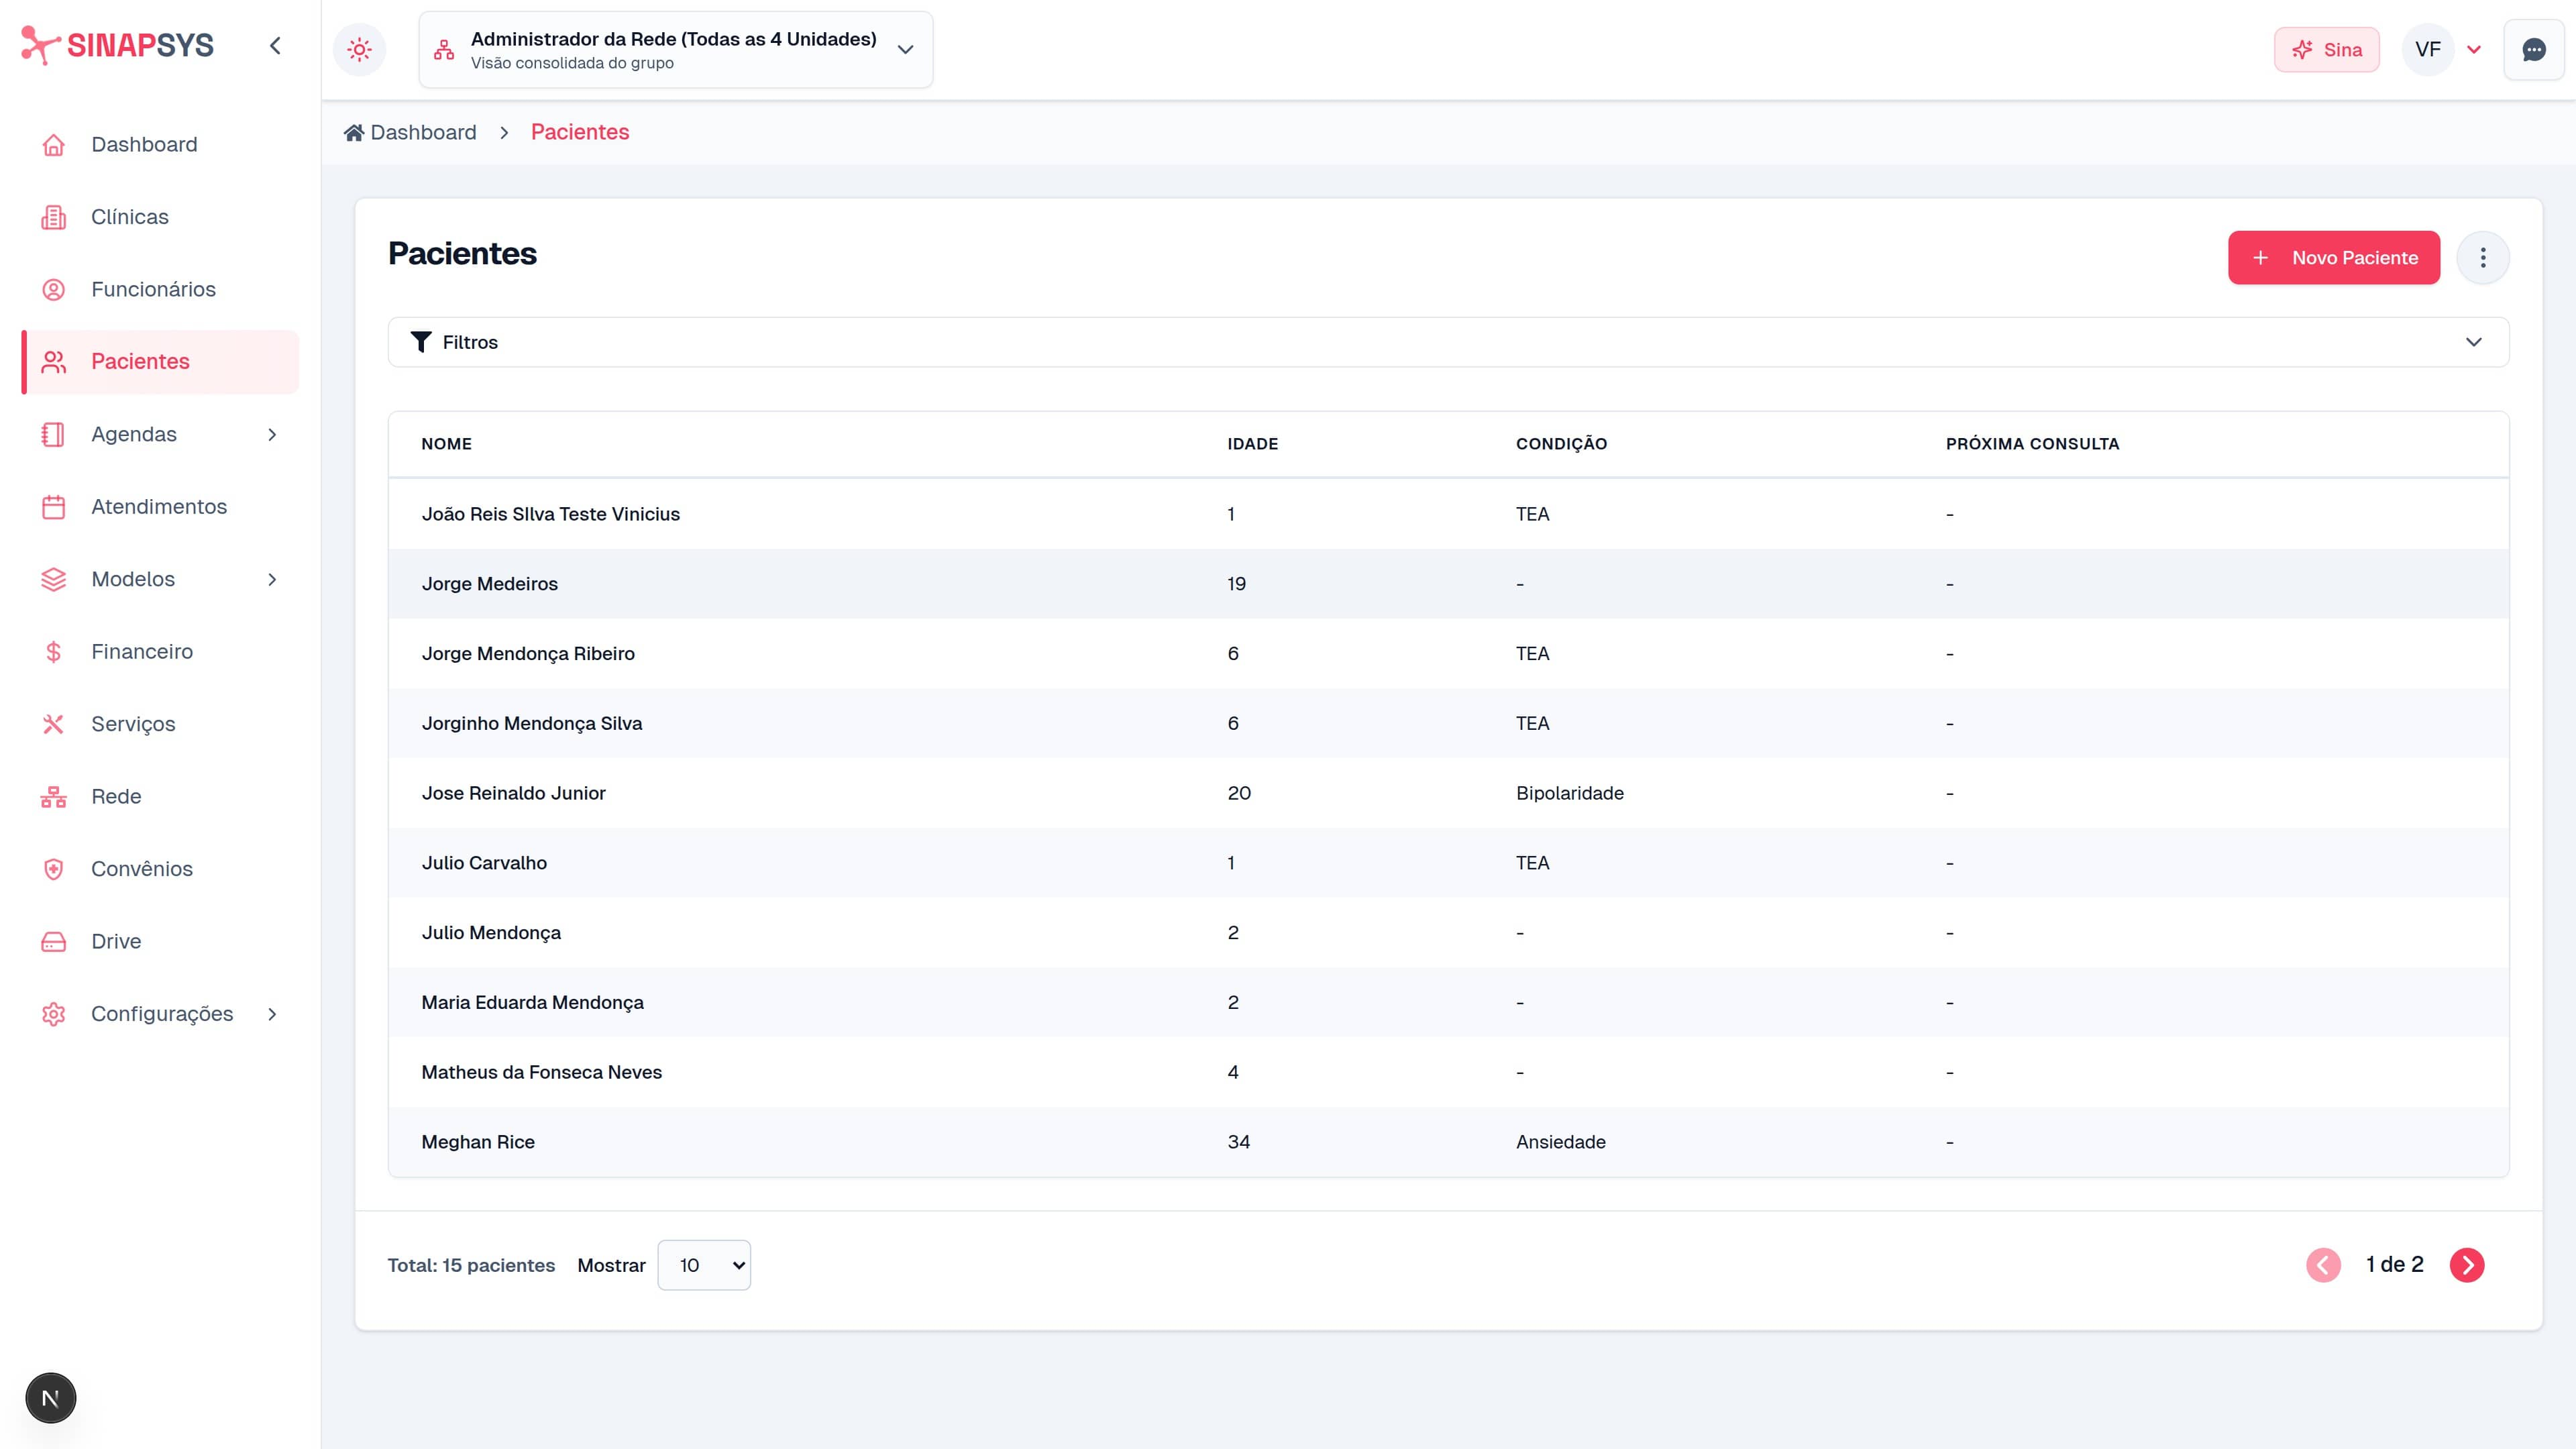Open the Sina AI assistant
The image size is (2576, 1449).
2326,49
